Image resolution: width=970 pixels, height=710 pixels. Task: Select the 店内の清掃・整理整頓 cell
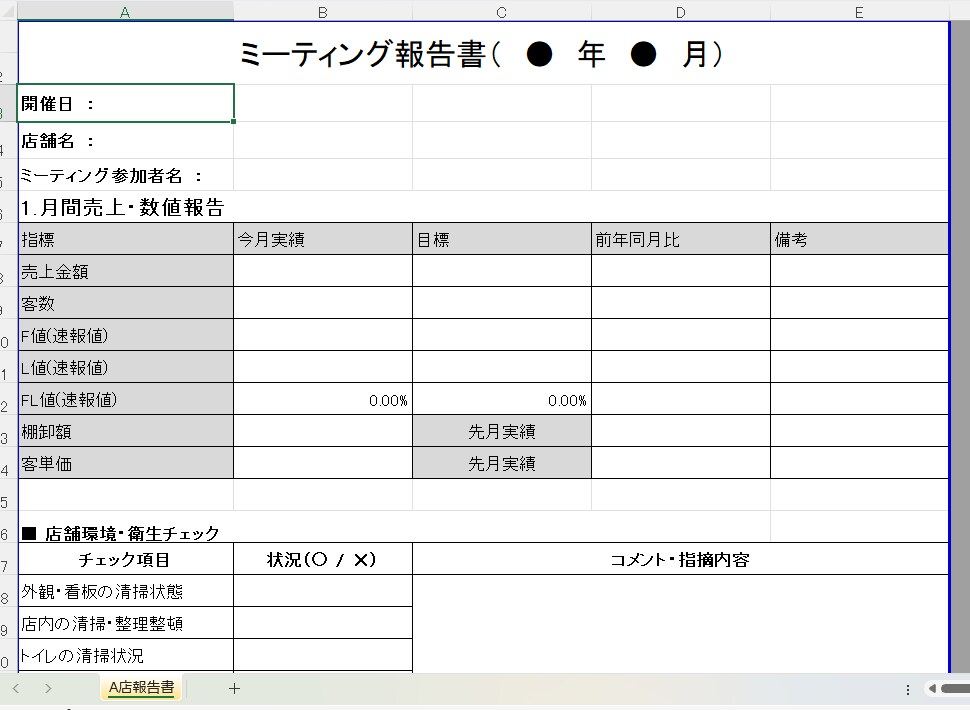point(126,623)
